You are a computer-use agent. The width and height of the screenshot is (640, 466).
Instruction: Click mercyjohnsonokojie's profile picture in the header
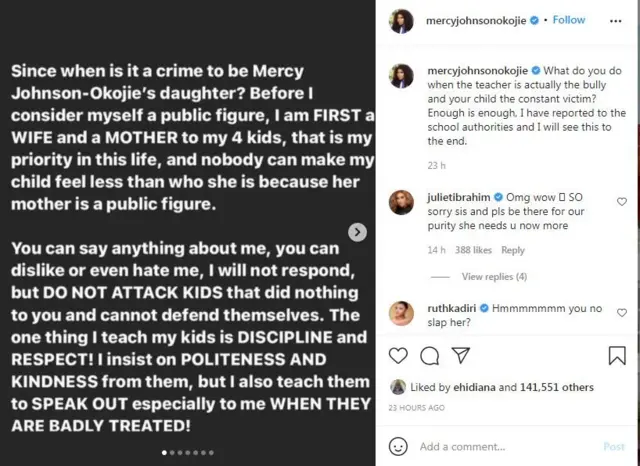point(398,19)
